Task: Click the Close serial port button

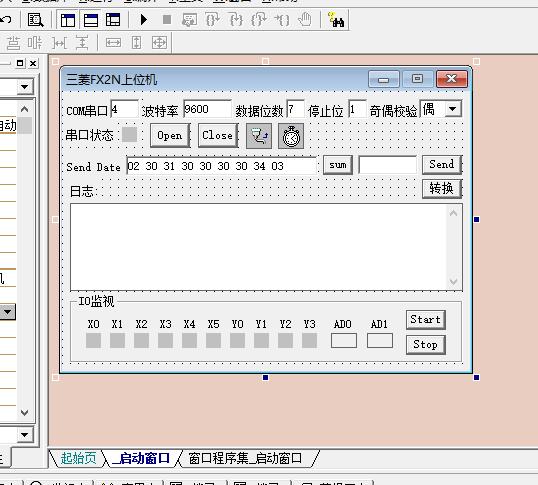Action: tap(218, 135)
